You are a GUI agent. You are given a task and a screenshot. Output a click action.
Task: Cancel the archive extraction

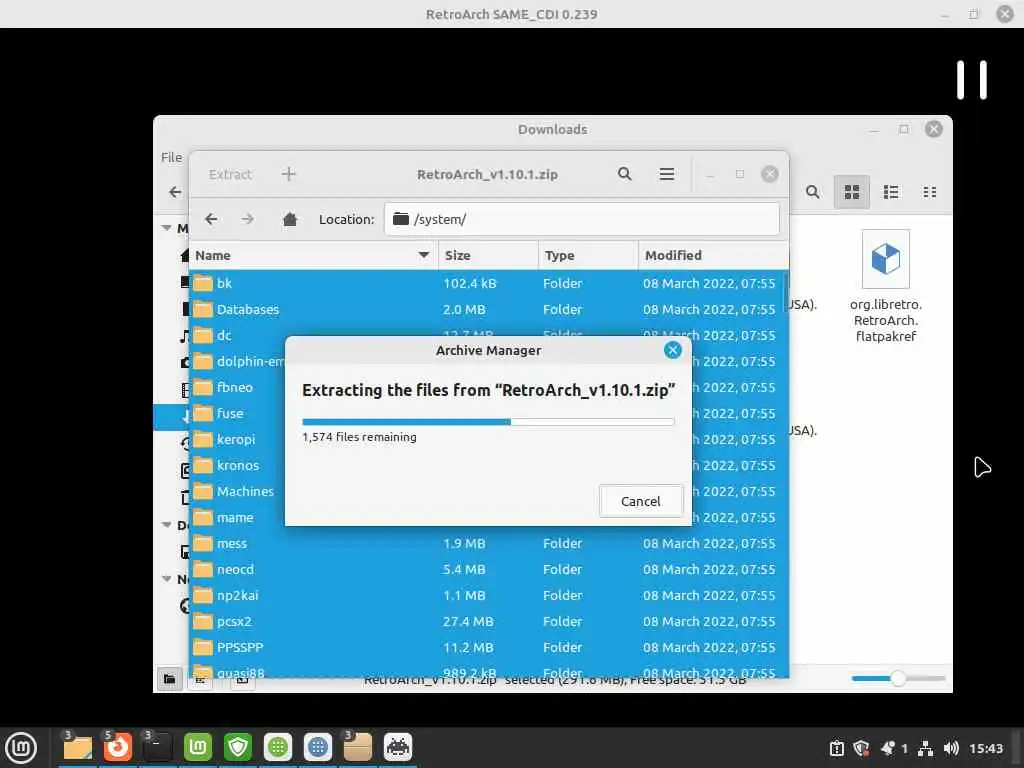(640, 501)
